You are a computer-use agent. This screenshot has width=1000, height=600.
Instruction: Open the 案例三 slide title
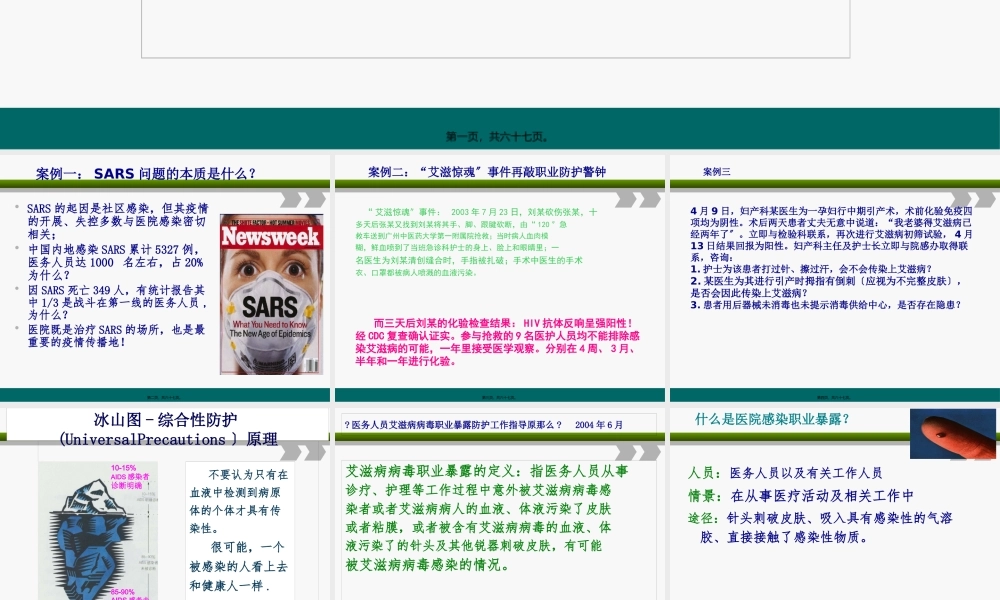point(717,172)
